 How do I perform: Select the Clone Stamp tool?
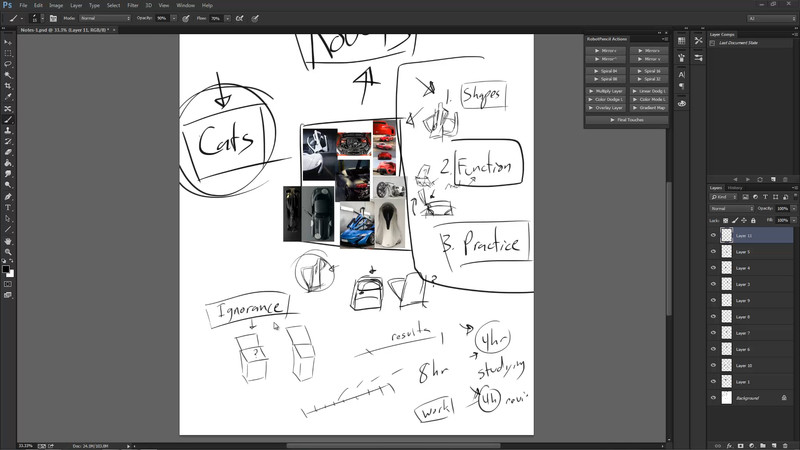click(8, 131)
